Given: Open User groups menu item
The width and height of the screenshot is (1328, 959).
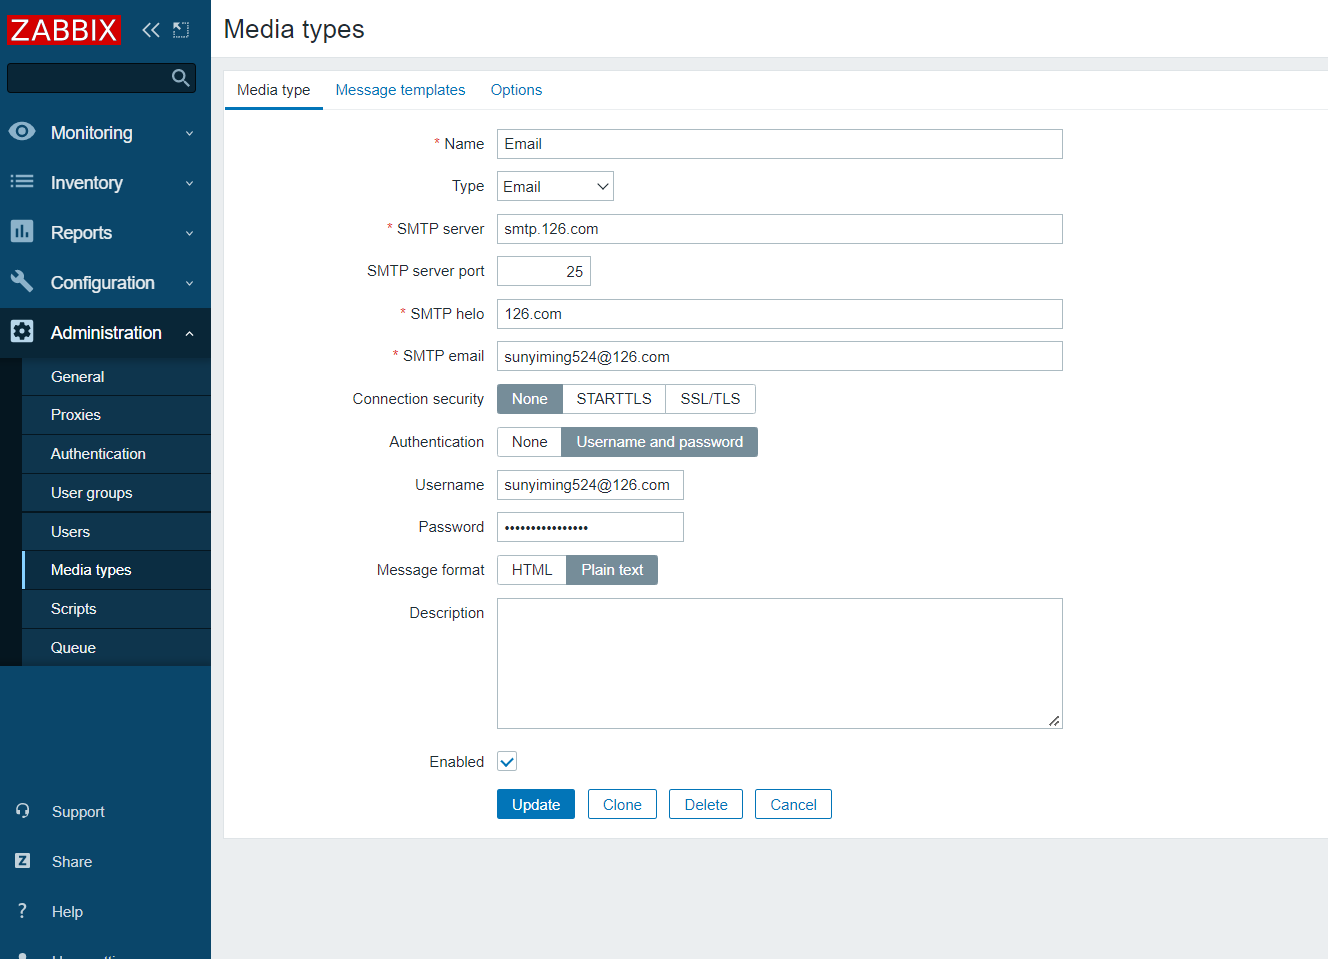Looking at the screenshot, I should click(x=116, y=493).
